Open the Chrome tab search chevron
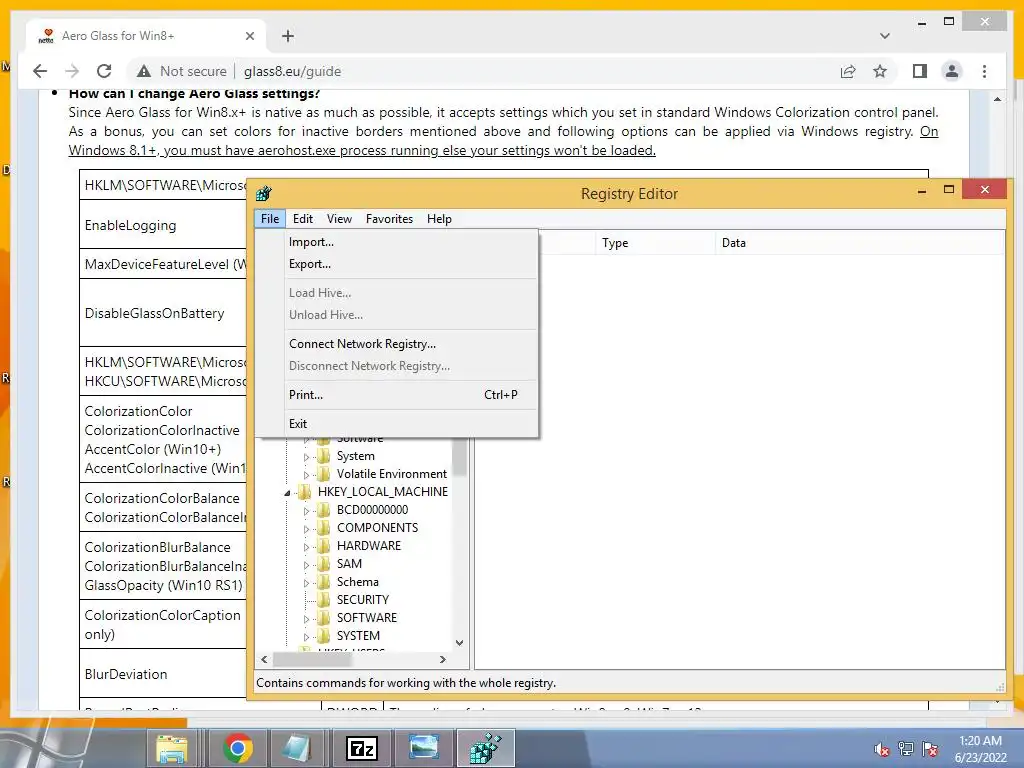 point(885,36)
